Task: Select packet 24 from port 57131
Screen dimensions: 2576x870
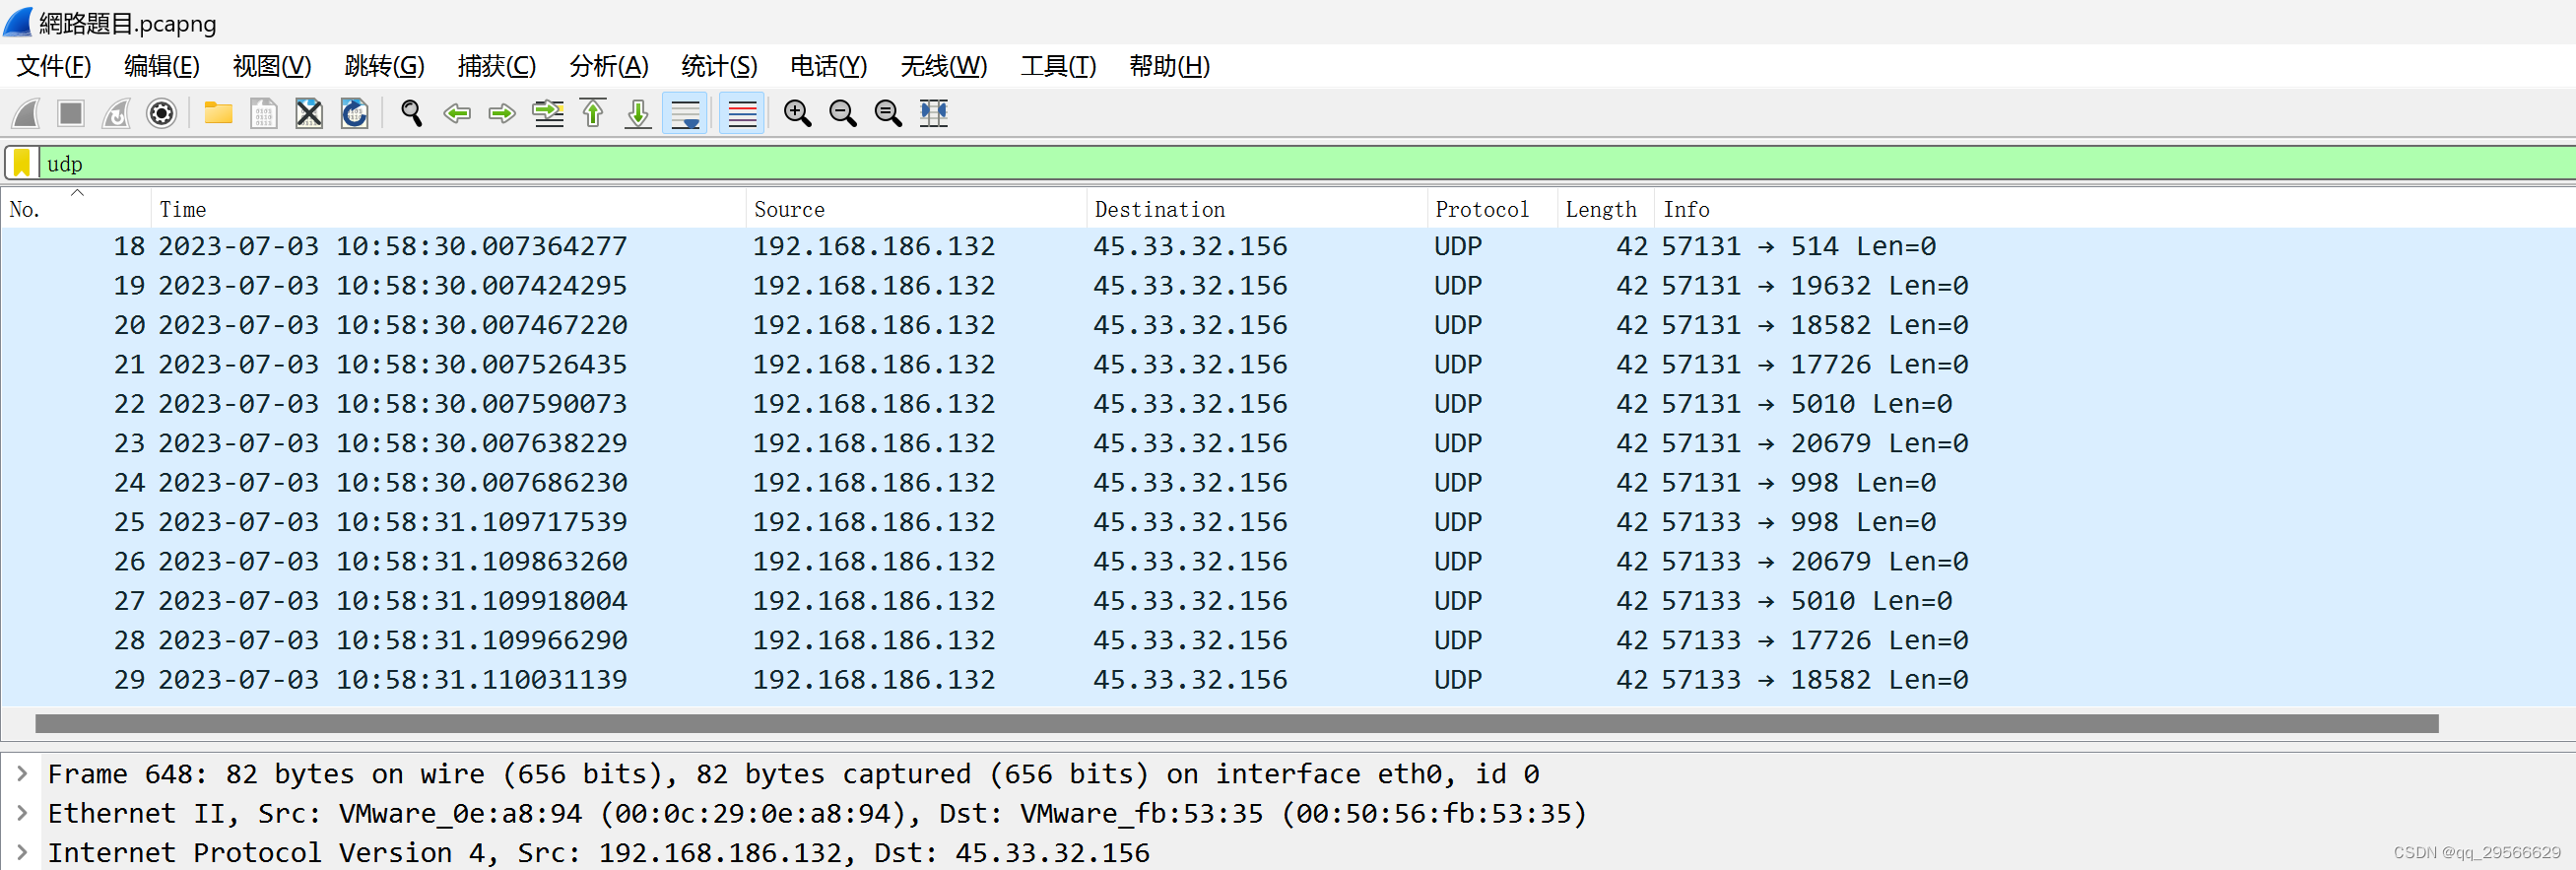Action: coord(1288,483)
